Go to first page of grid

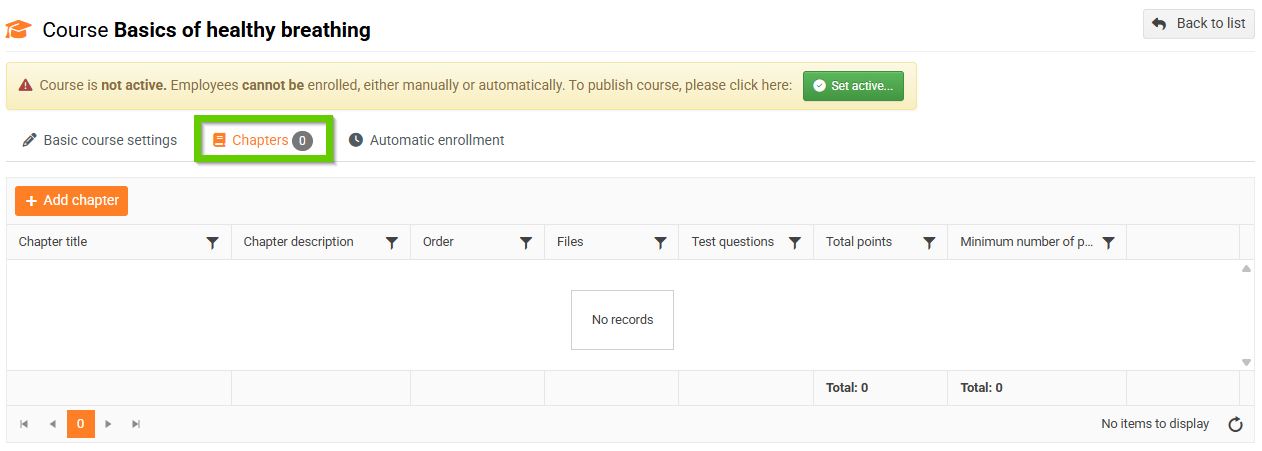click(24, 424)
